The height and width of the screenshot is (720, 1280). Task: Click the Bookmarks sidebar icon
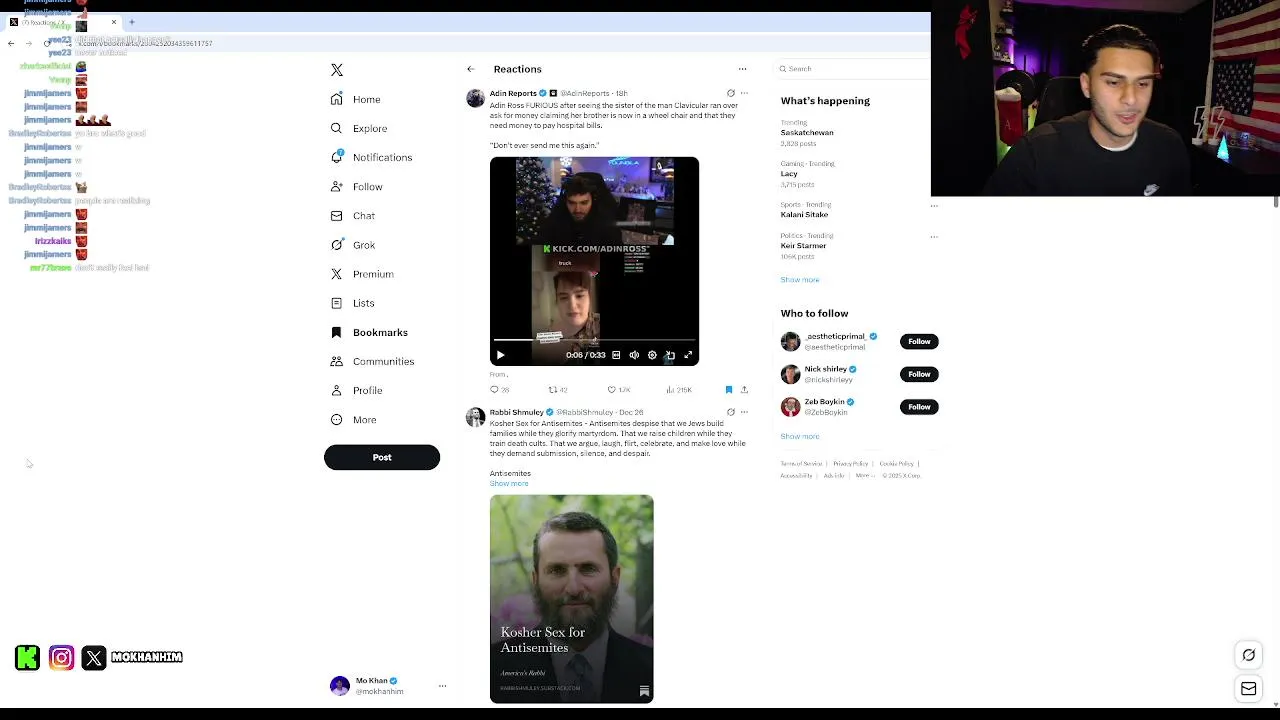(337, 332)
